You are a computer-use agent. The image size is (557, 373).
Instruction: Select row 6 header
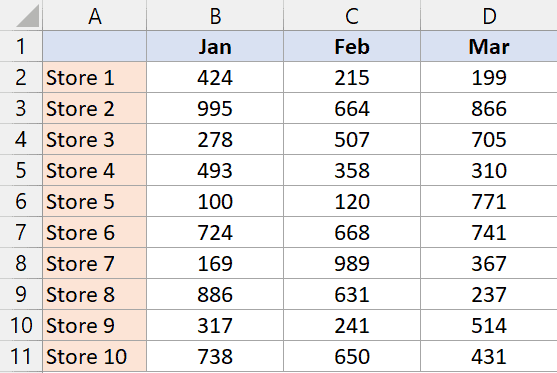coord(21,201)
